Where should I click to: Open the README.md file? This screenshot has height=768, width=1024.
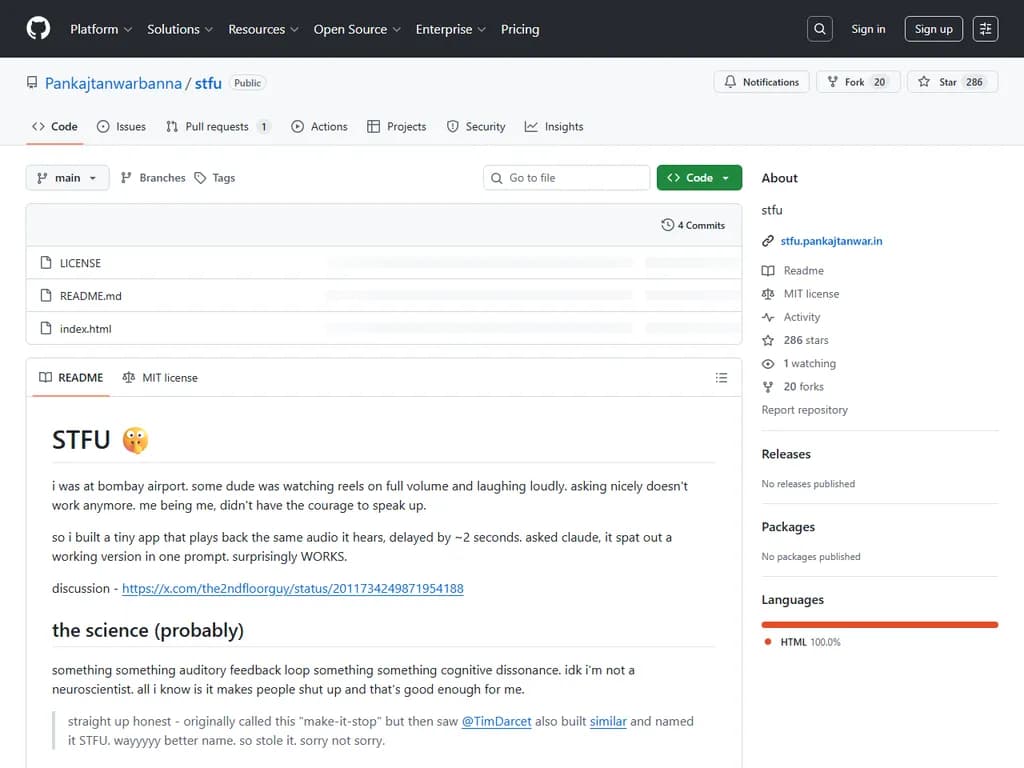[91, 296]
